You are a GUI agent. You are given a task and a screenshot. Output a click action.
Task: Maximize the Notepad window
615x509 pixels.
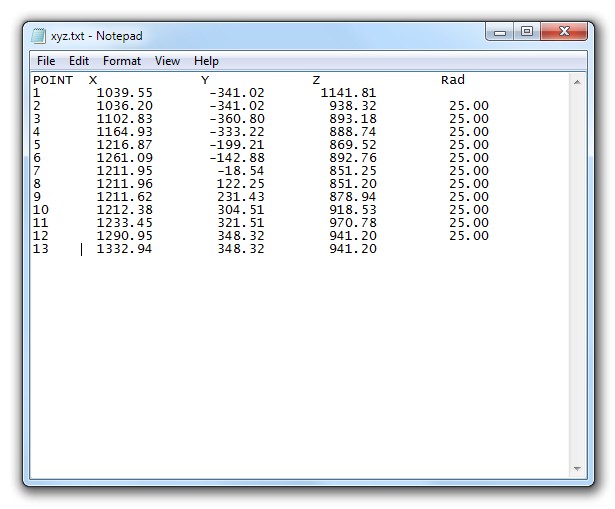pos(526,33)
